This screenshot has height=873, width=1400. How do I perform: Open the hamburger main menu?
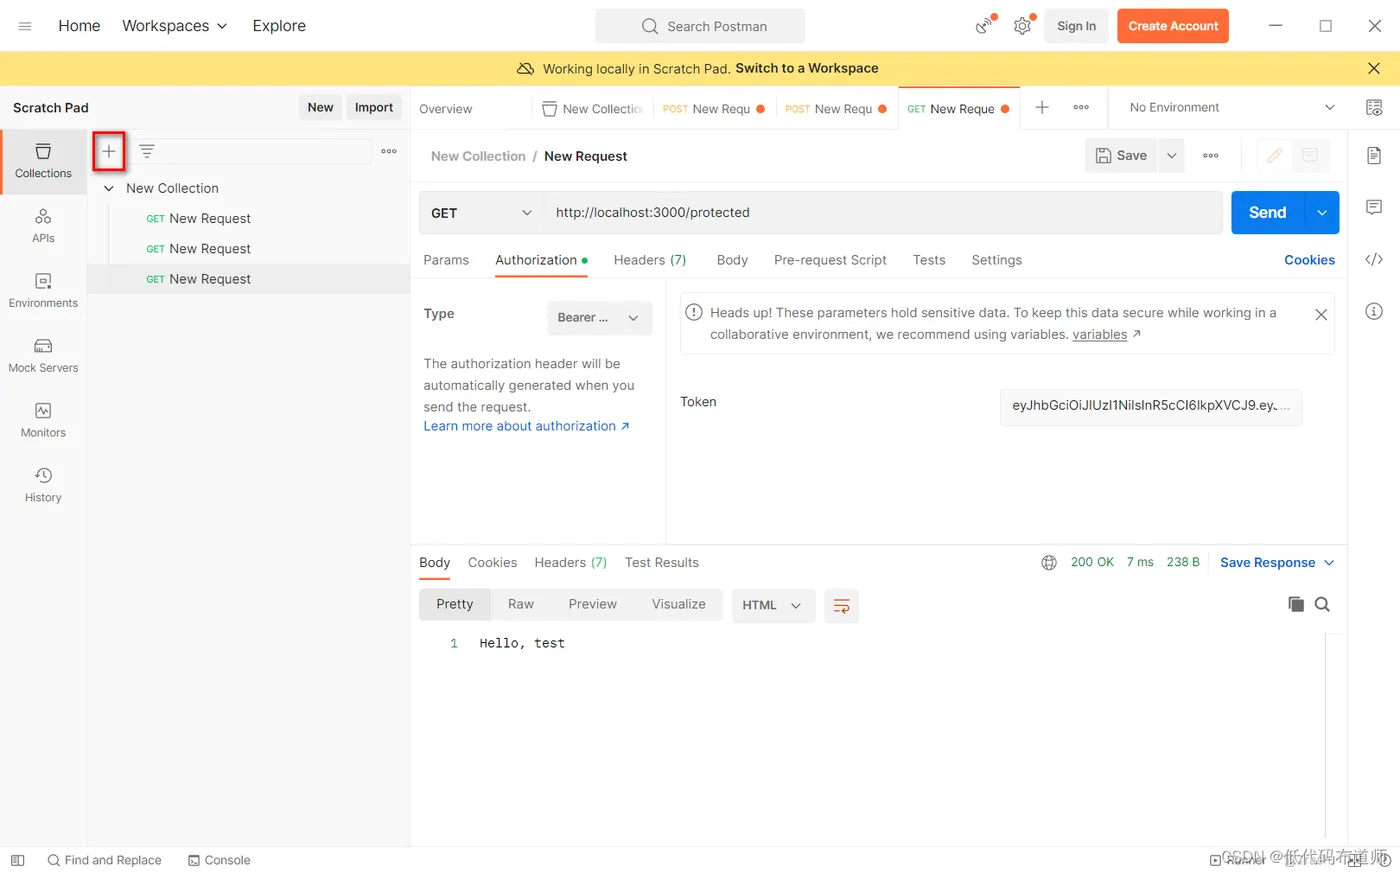pyautogui.click(x=25, y=26)
